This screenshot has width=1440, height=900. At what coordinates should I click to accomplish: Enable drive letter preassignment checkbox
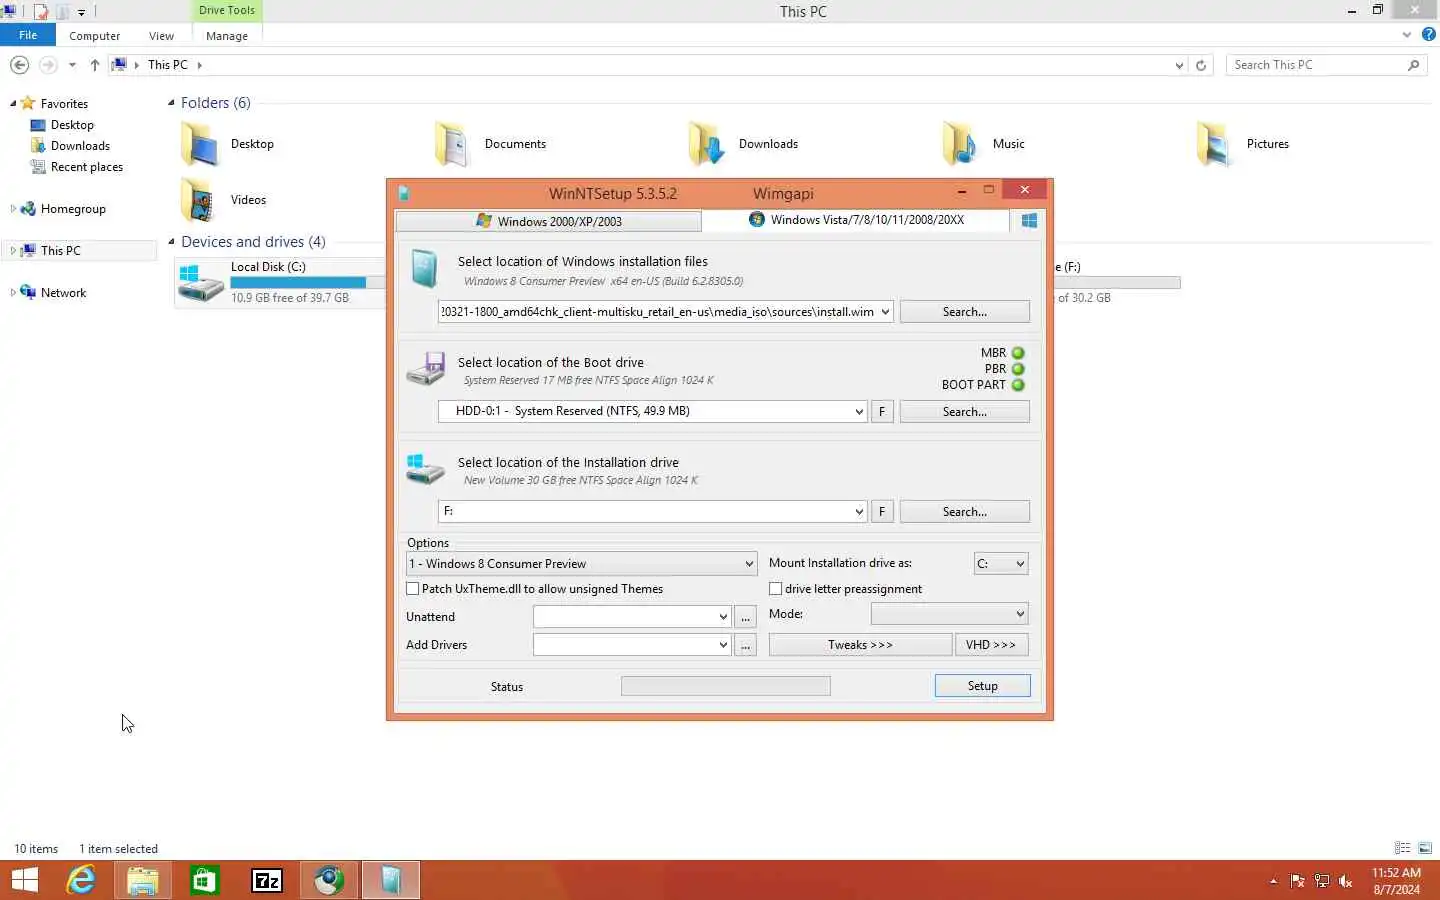click(x=775, y=589)
